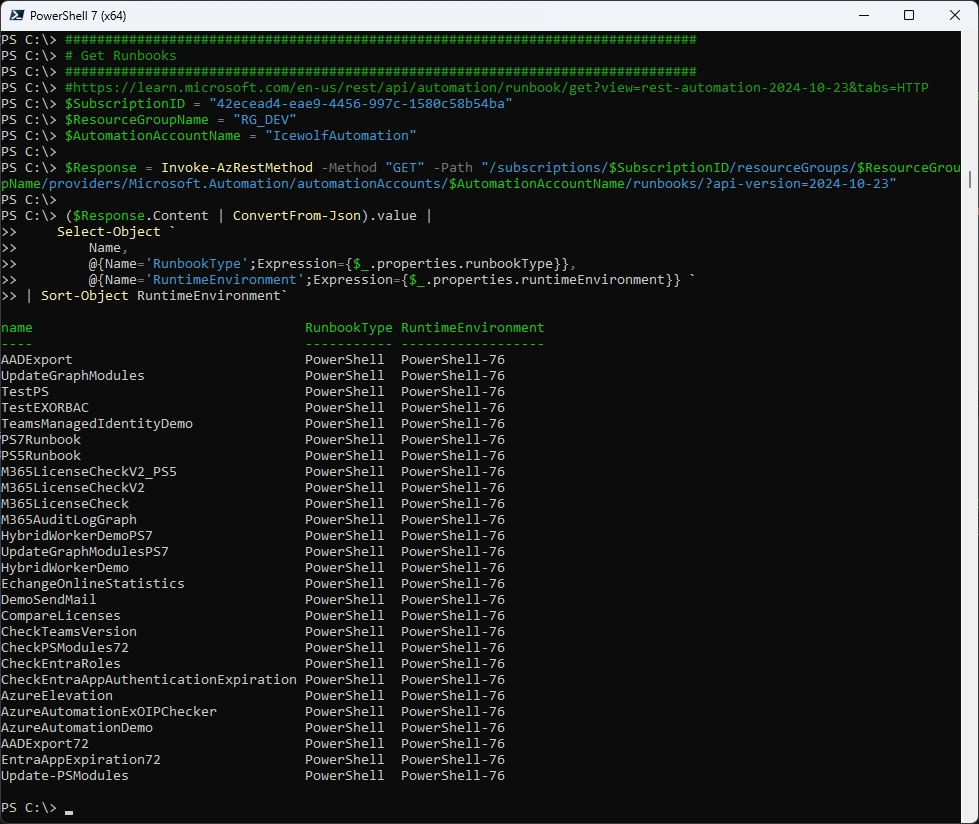979x824 pixels.
Task: Click the "RG_DEV" string value
Action: (265, 119)
